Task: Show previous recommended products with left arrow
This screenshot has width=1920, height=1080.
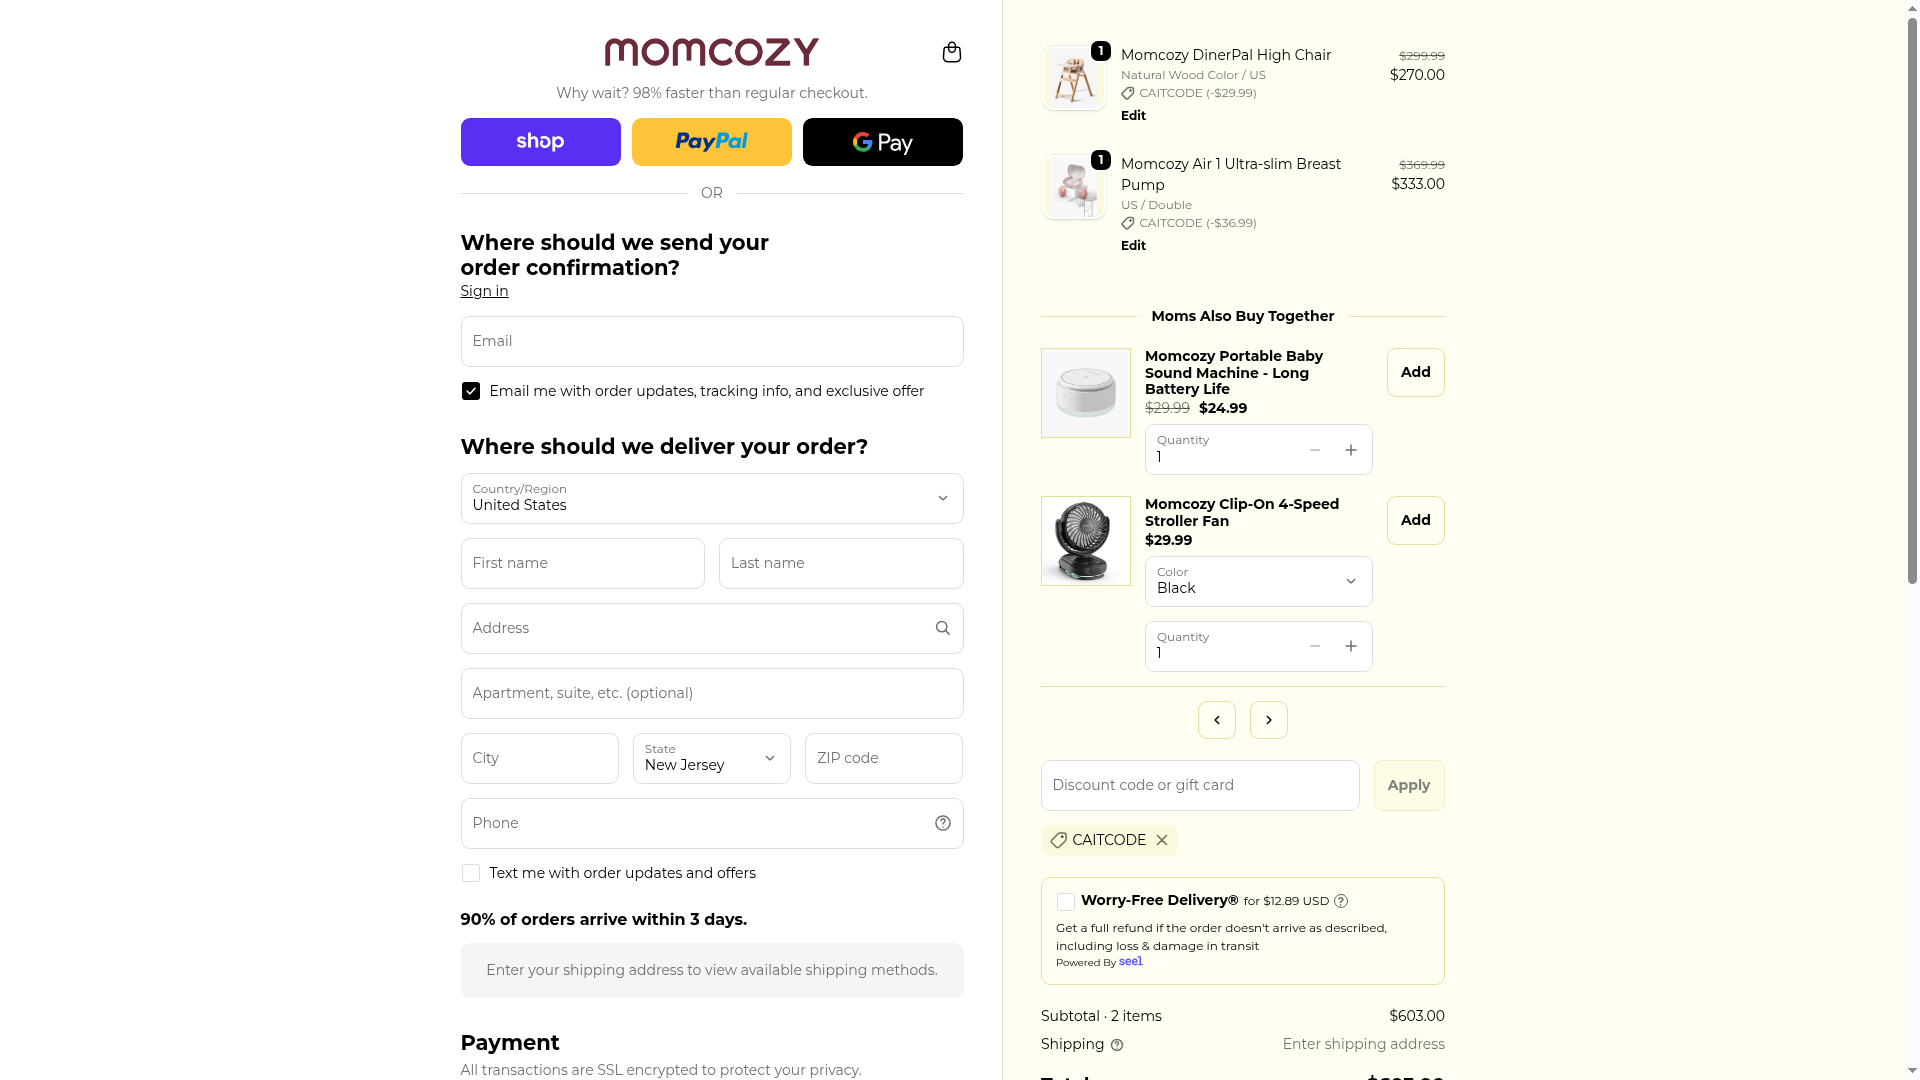Action: point(1216,720)
